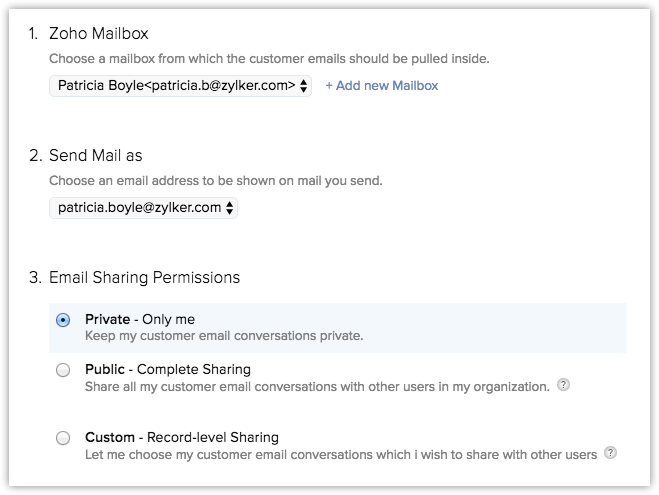Screen dimensions: 659x495
Task: Click the 'Email Sharing Permissions' heading
Action: click(x=144, y=277)
